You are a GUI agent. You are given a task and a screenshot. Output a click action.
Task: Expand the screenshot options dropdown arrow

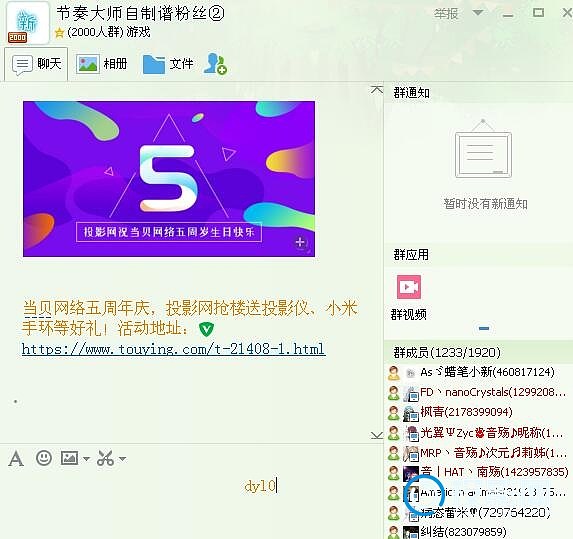(x=122, y=459)
